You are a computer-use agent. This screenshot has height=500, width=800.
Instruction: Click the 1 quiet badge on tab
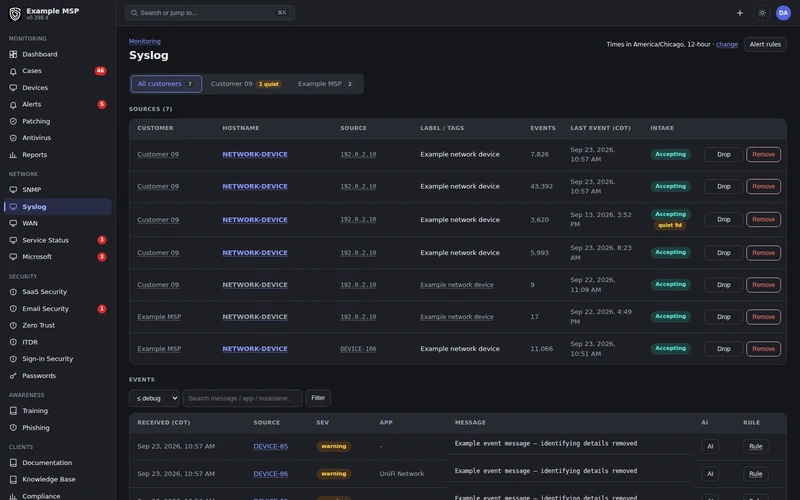(x=269, y=84)
